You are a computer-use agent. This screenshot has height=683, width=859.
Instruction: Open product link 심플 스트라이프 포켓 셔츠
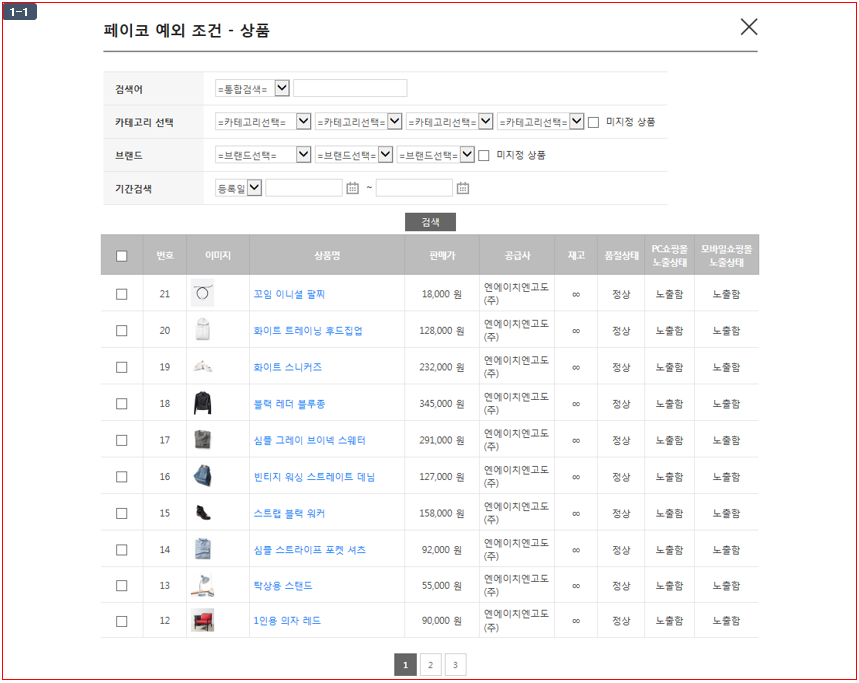coord(309,549)
